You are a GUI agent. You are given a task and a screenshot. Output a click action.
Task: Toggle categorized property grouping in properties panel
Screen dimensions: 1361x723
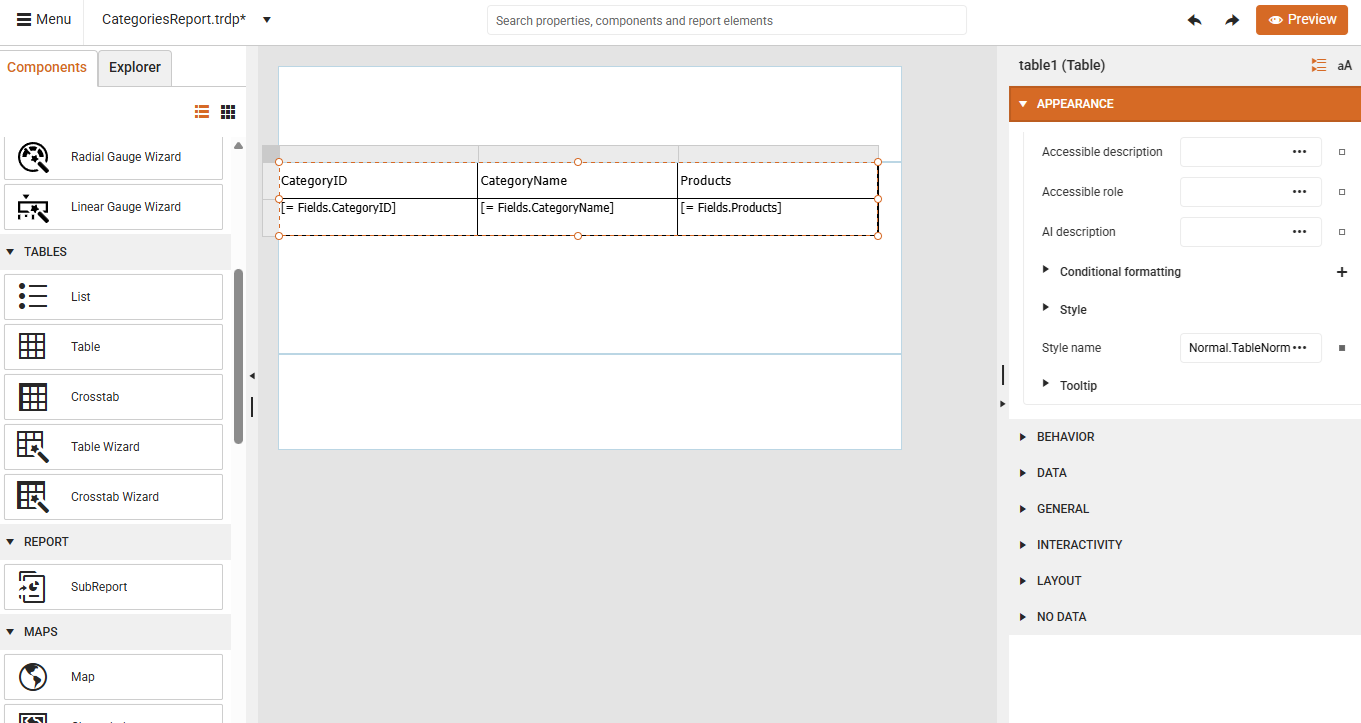[1318, 65]
